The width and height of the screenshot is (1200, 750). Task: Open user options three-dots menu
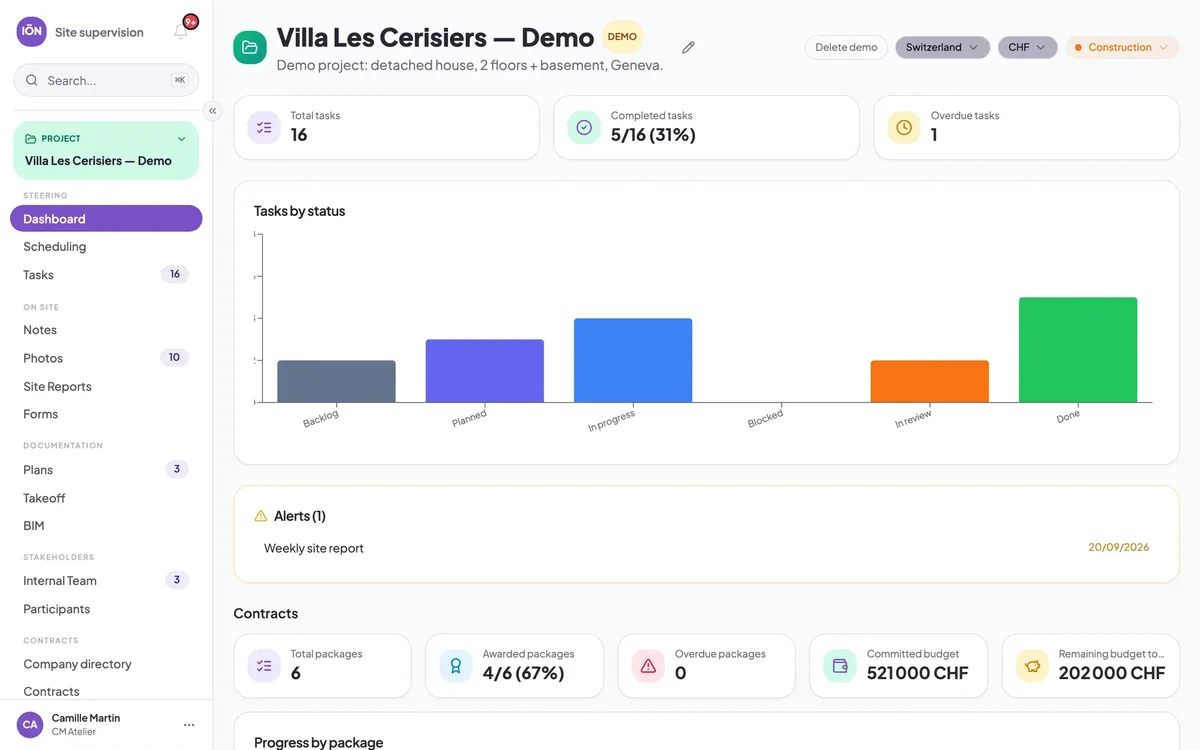click(x=189, y=725)
